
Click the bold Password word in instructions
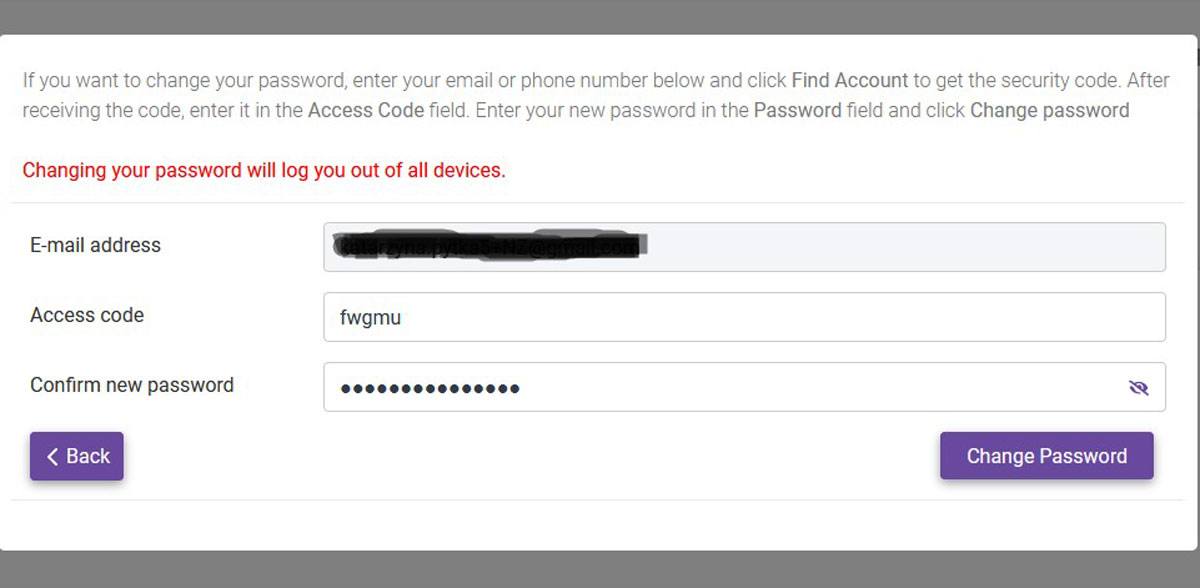[x=797, y=110]
